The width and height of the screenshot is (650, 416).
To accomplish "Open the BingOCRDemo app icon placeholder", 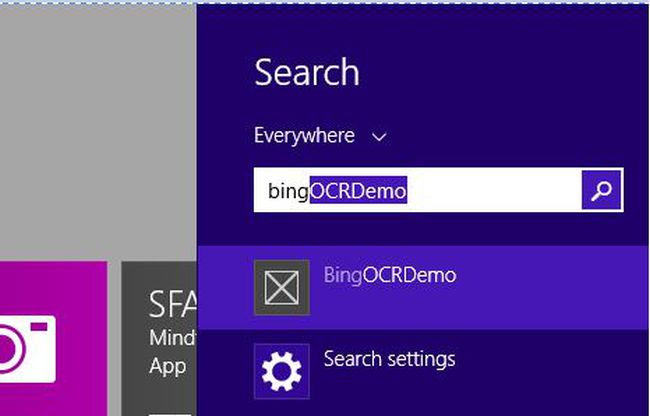I will 281,288.
